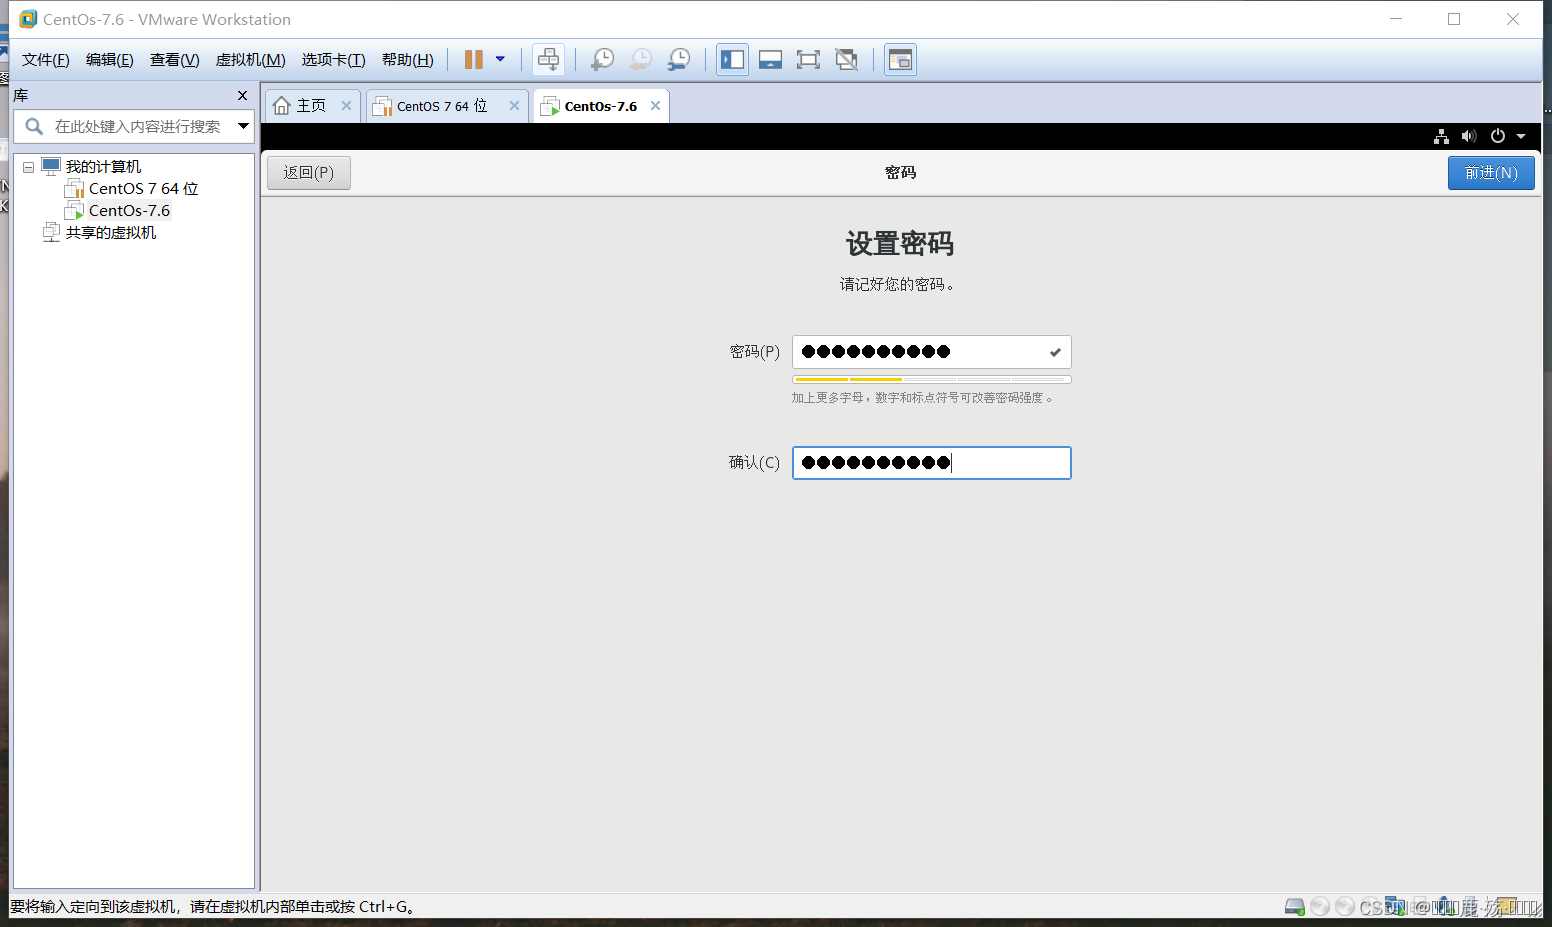Open the guest power menu icon
Screen dimensions: 1552x927
[x=1498, y=137]
